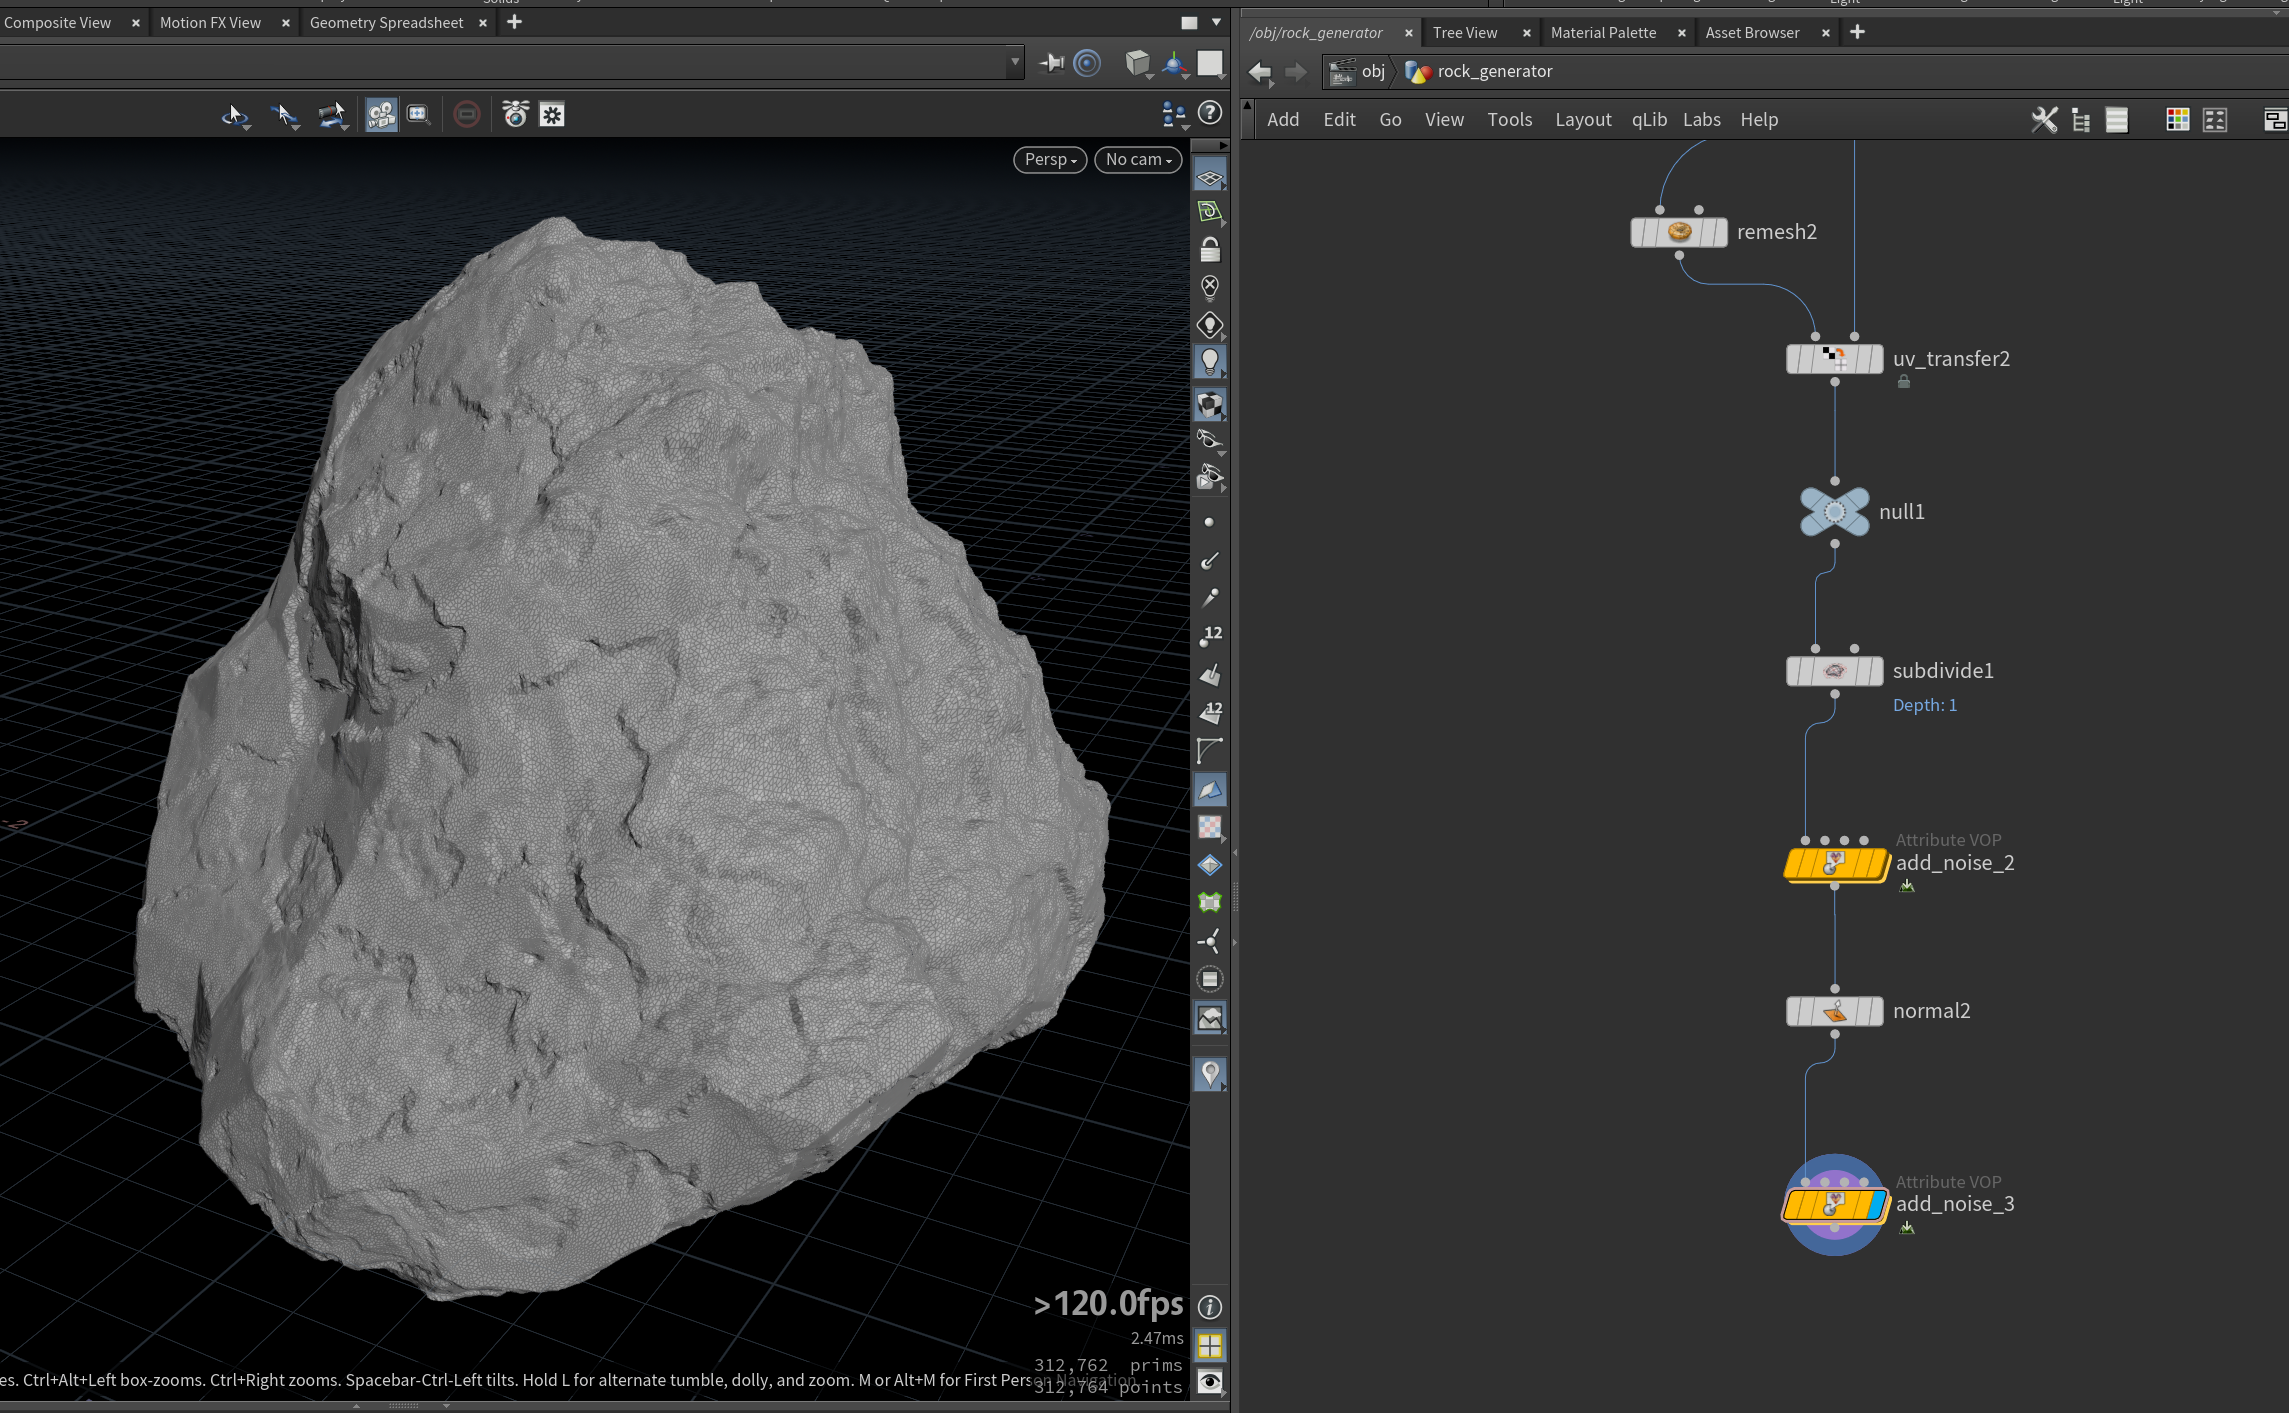Open the viewport display options info icon
The height and width of the screenshot is (1413, 2289).
coord(1210,1307)
